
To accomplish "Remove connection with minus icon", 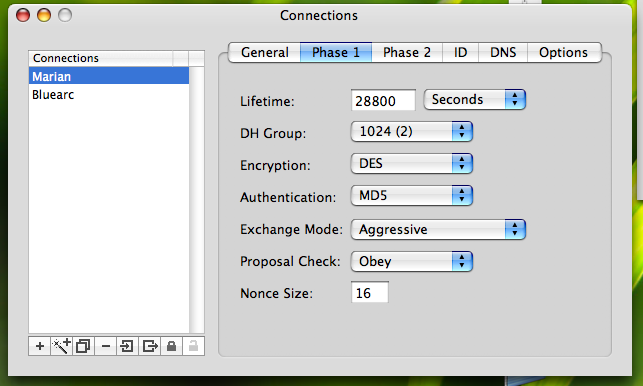I will pos(105,346).
